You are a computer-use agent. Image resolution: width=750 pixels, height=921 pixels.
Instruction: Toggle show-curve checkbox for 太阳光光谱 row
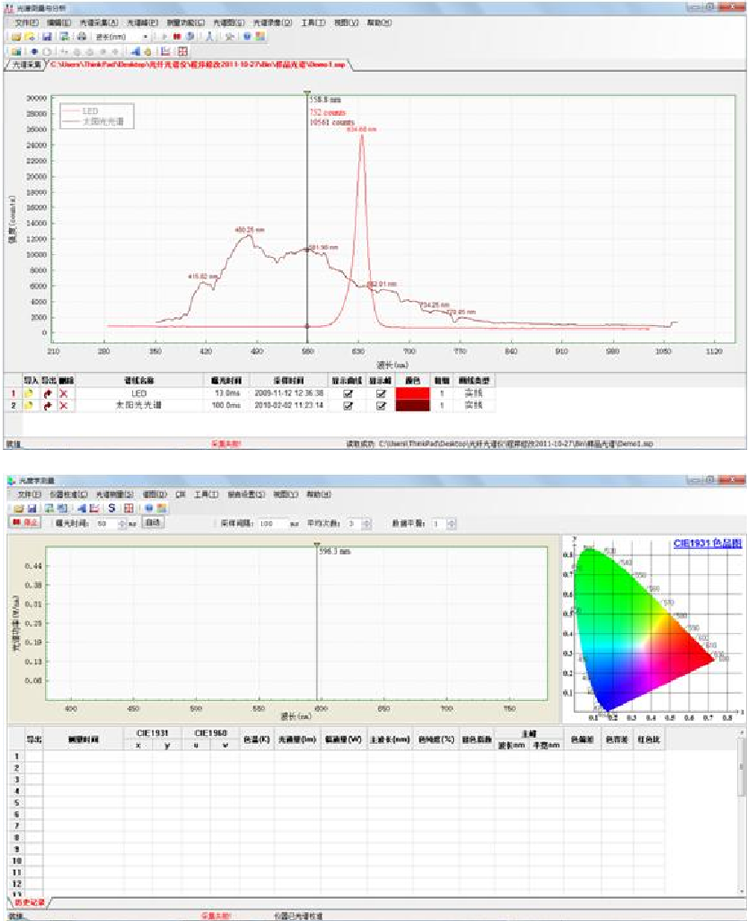pyautogui.click(x=348, y=406)
